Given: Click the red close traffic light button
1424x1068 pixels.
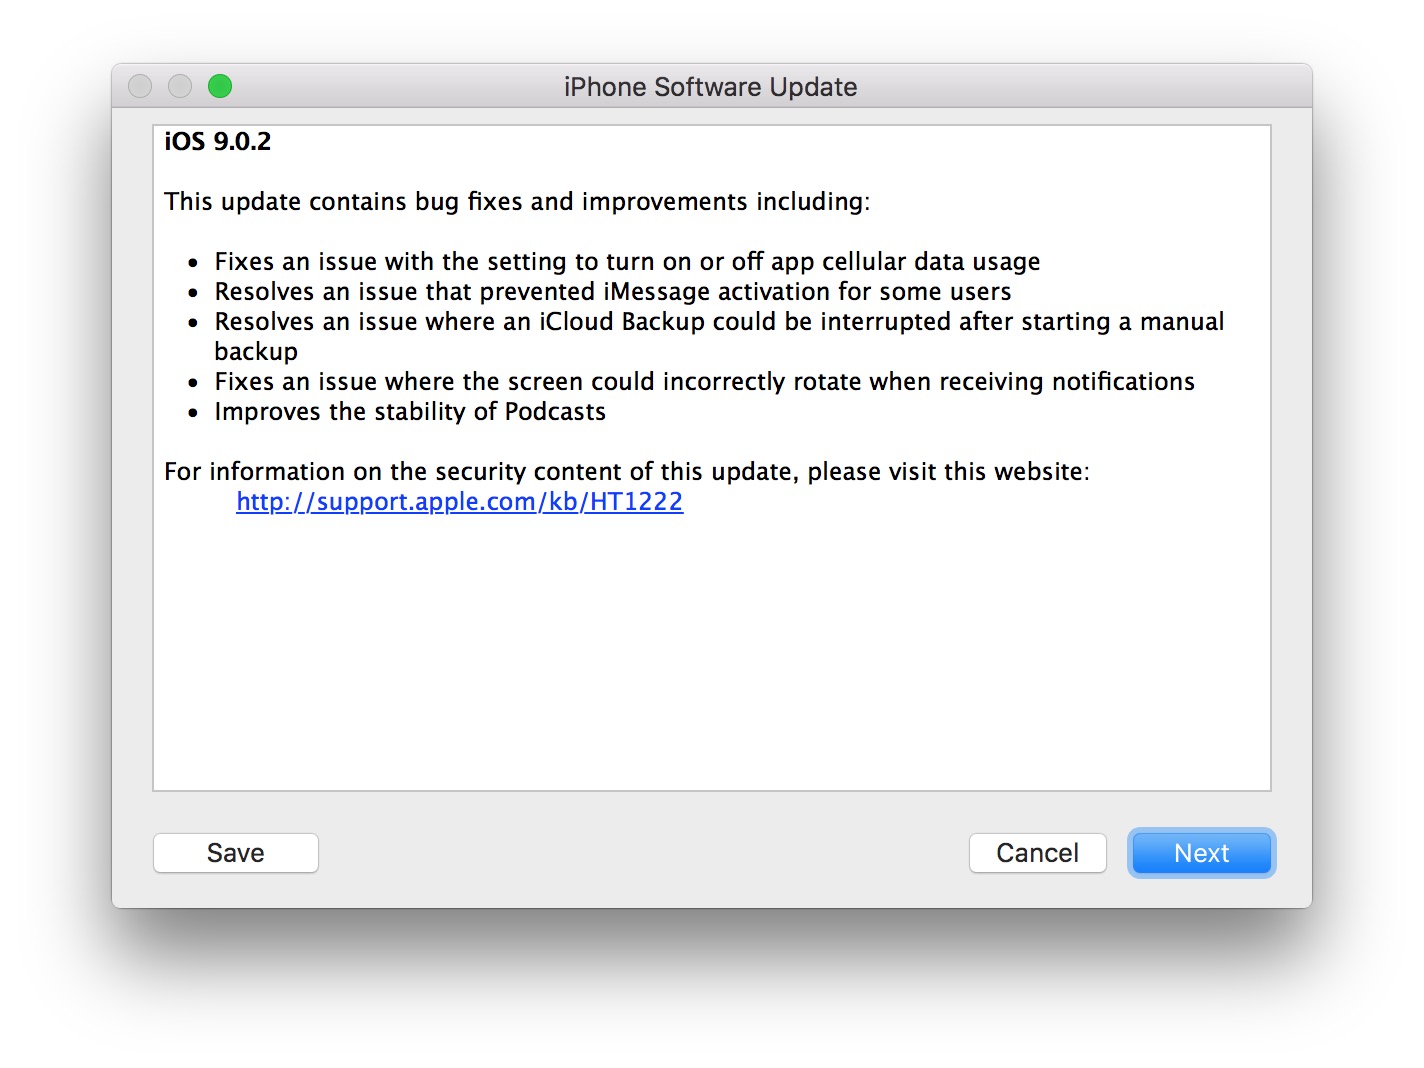Looking at the screenshot, I should click(140, 86).
